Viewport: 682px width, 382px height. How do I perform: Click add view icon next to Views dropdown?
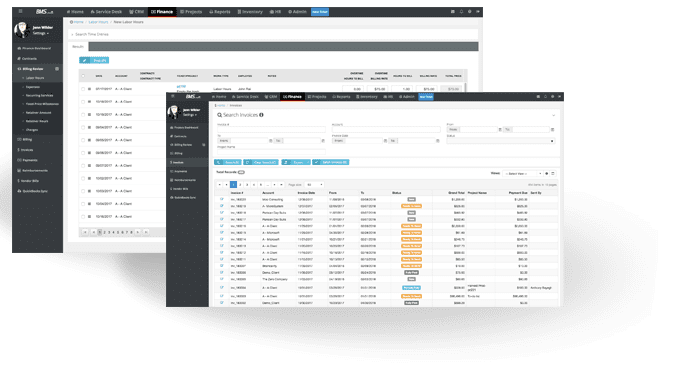[x=547, y=174]
